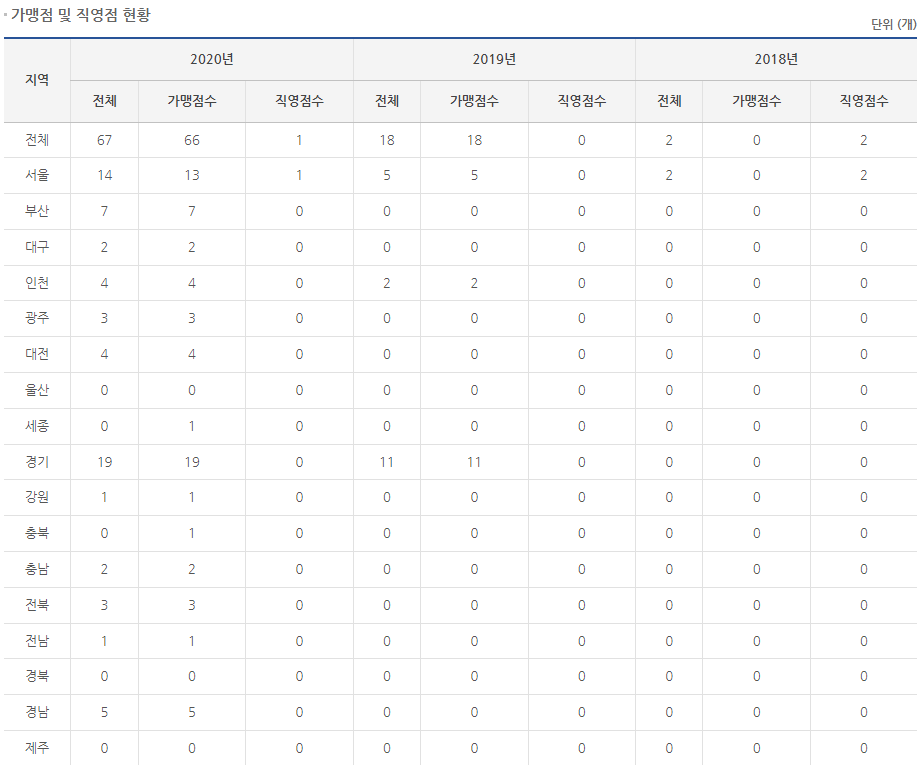Click 2018 전체 value 2 in 전체 row
Viewport: 922px width, 765px height.
[669, 140]
